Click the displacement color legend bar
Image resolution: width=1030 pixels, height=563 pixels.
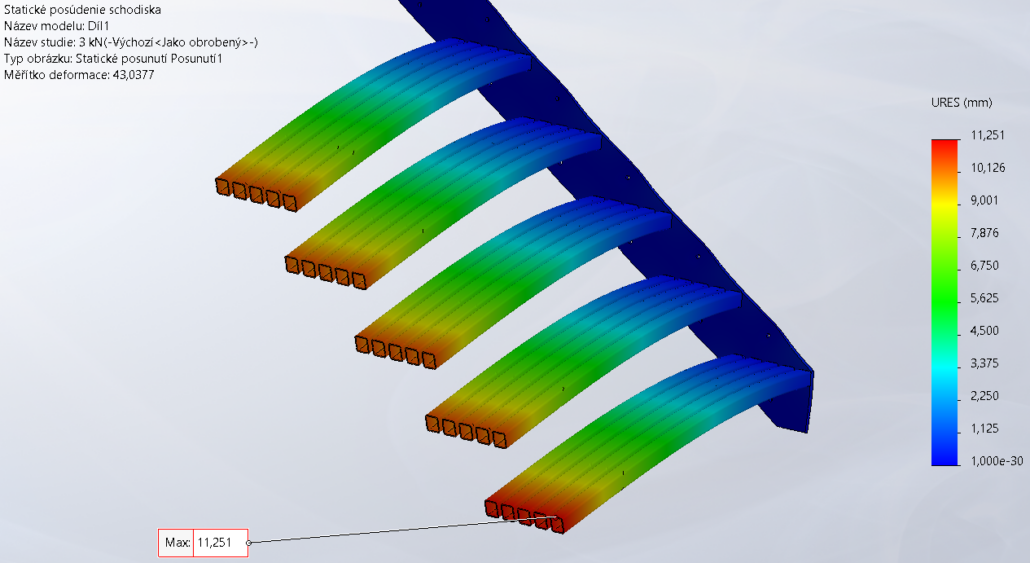(945, 302)
